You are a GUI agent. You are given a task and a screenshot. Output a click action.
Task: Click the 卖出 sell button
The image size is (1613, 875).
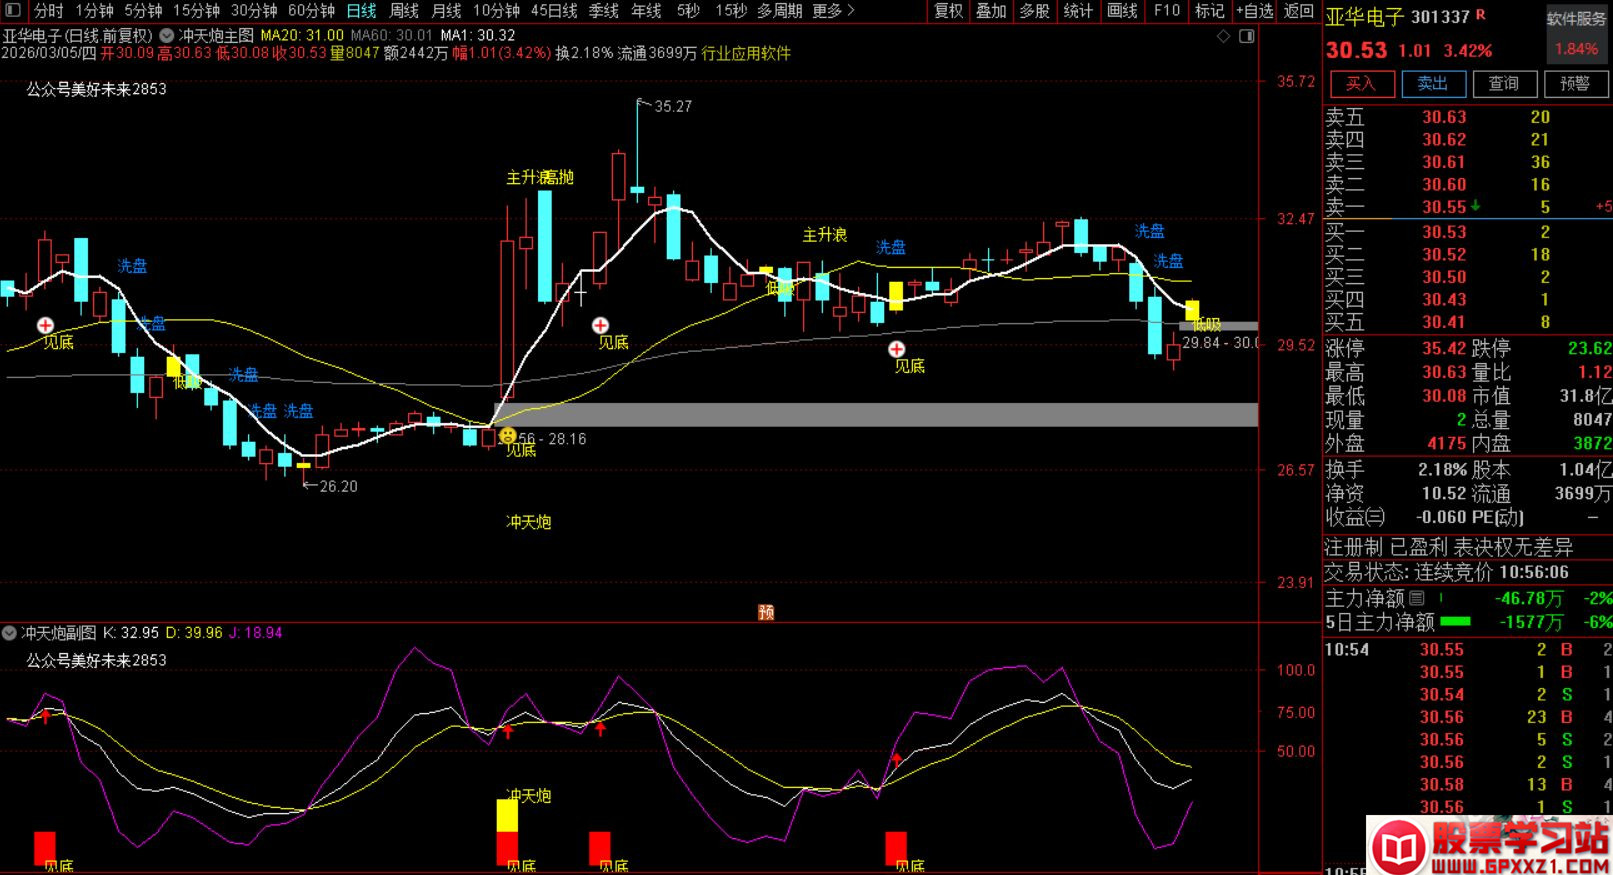coord(1432,84)
